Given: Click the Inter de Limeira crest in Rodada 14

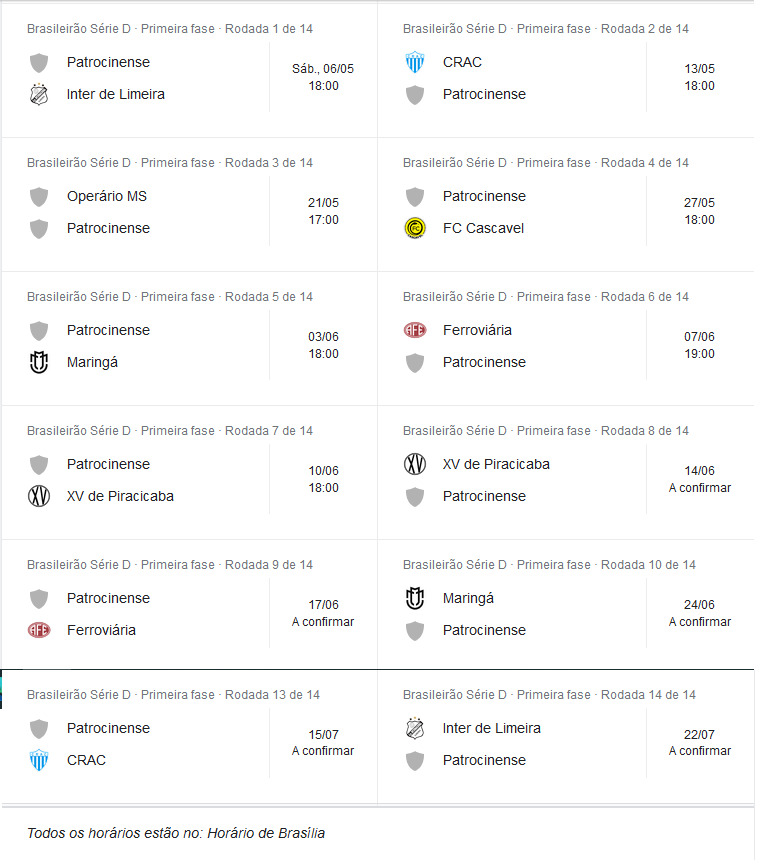Looking at the screenshot, I should 415,728.
